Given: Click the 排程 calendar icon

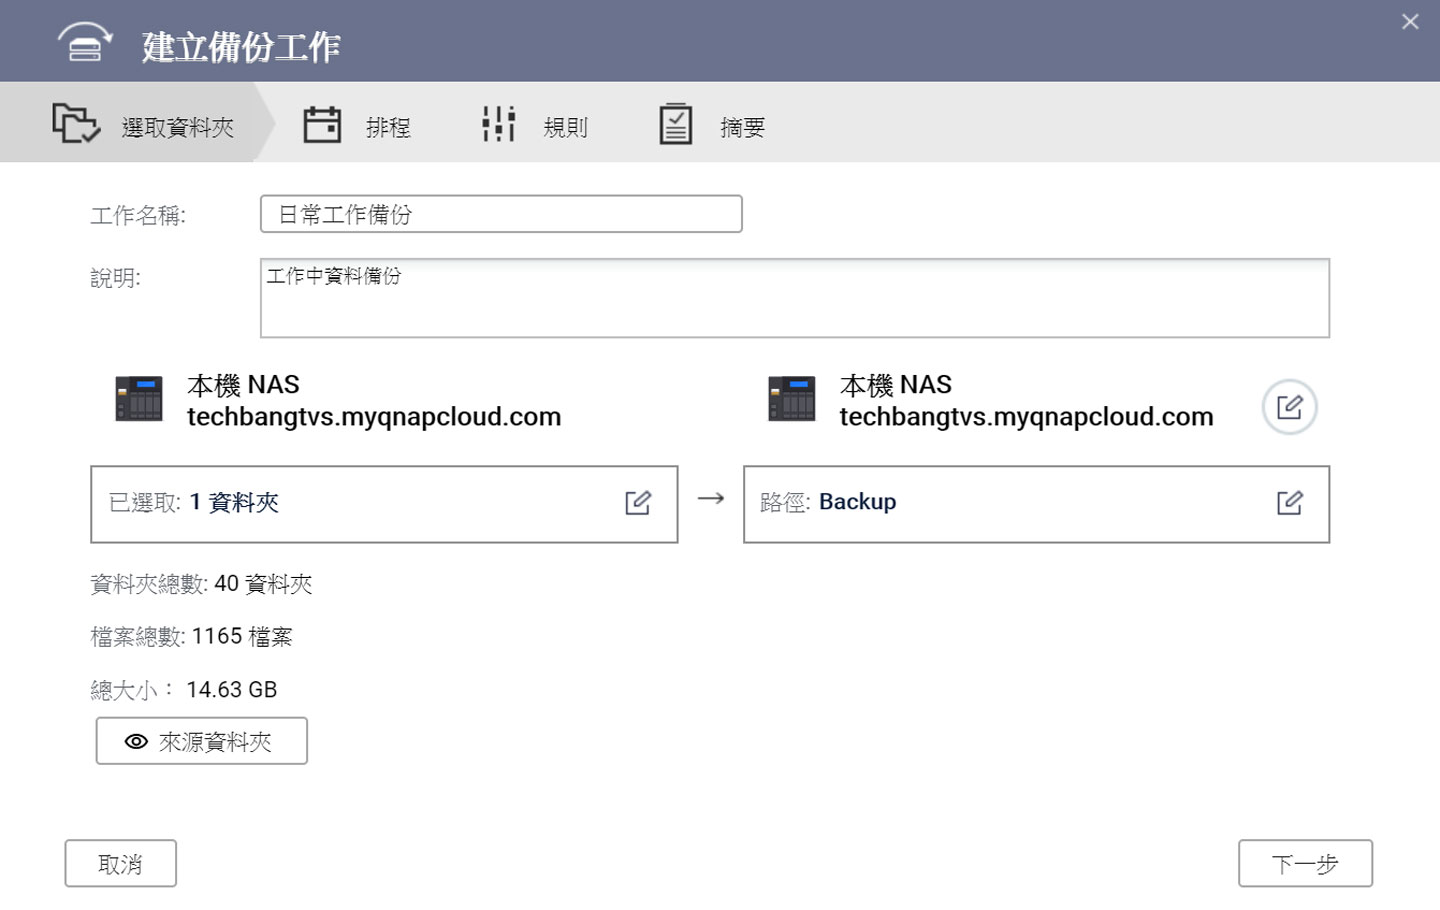Looking at the screenshot, I should coord(322,125).
